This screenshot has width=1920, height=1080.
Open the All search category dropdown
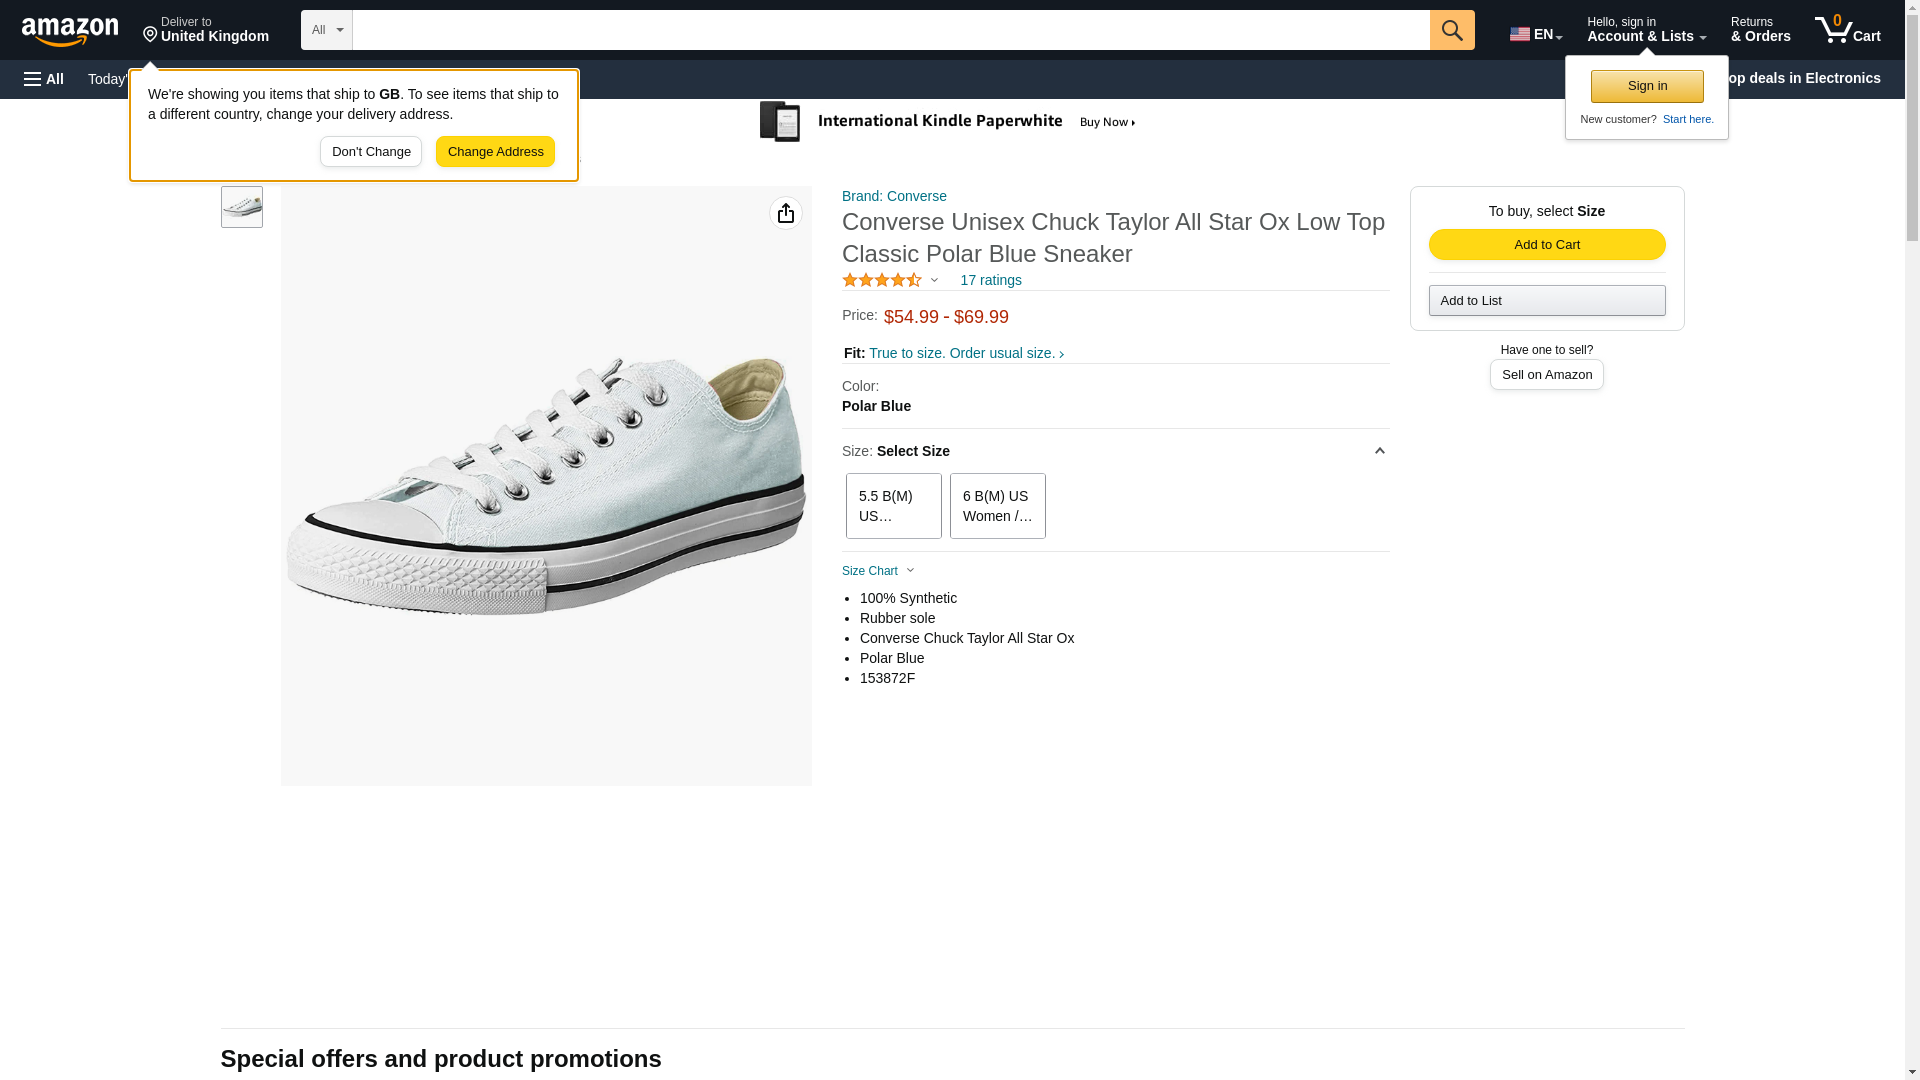(327, 30)
